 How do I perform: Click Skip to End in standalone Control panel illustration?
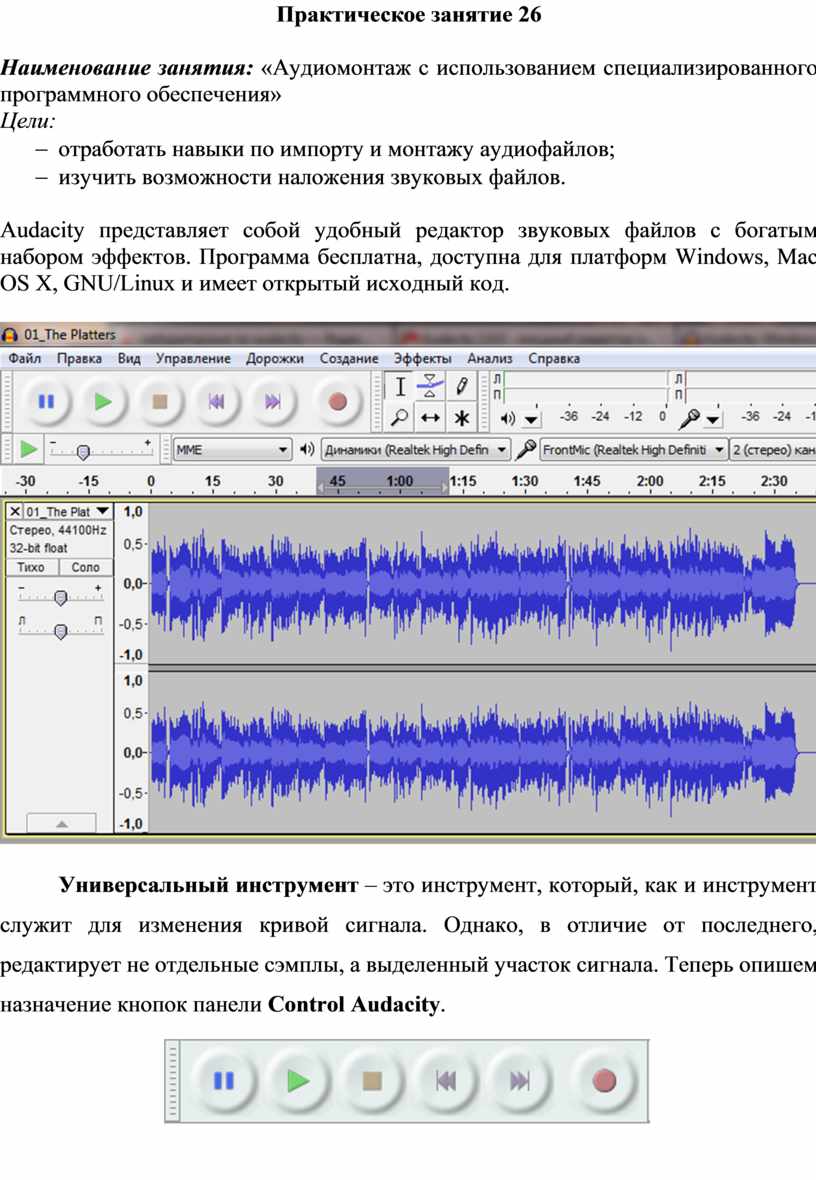(x=519, y=1081)
